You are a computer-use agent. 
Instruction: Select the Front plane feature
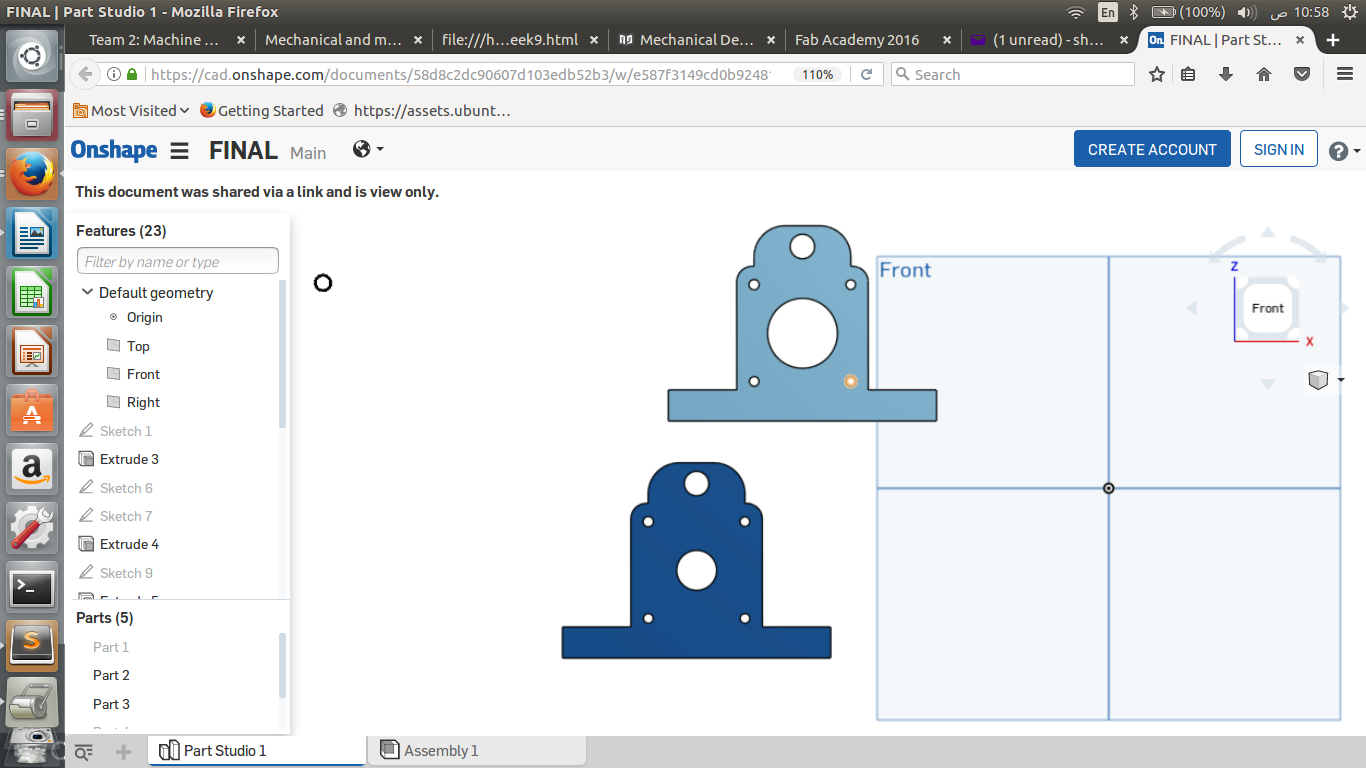(143, 374)
